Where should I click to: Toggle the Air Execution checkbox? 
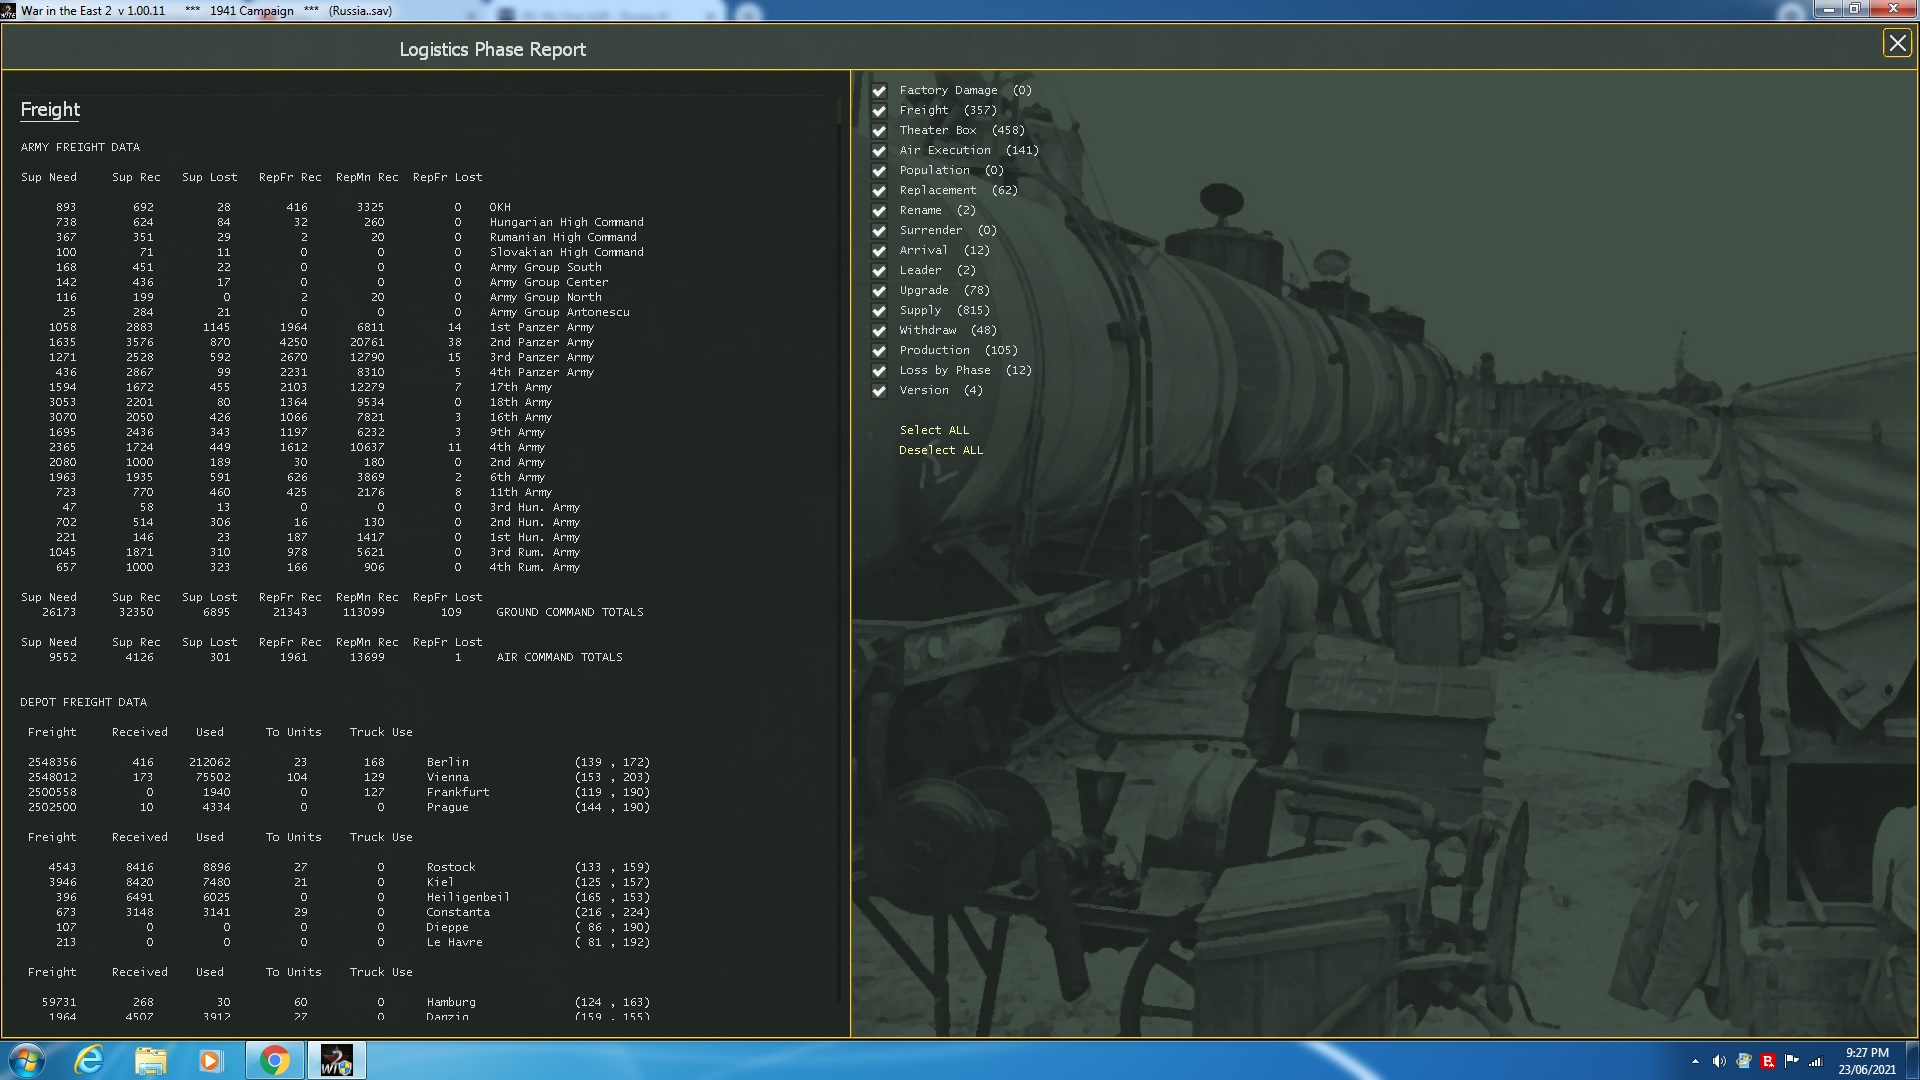pos(879,151)
